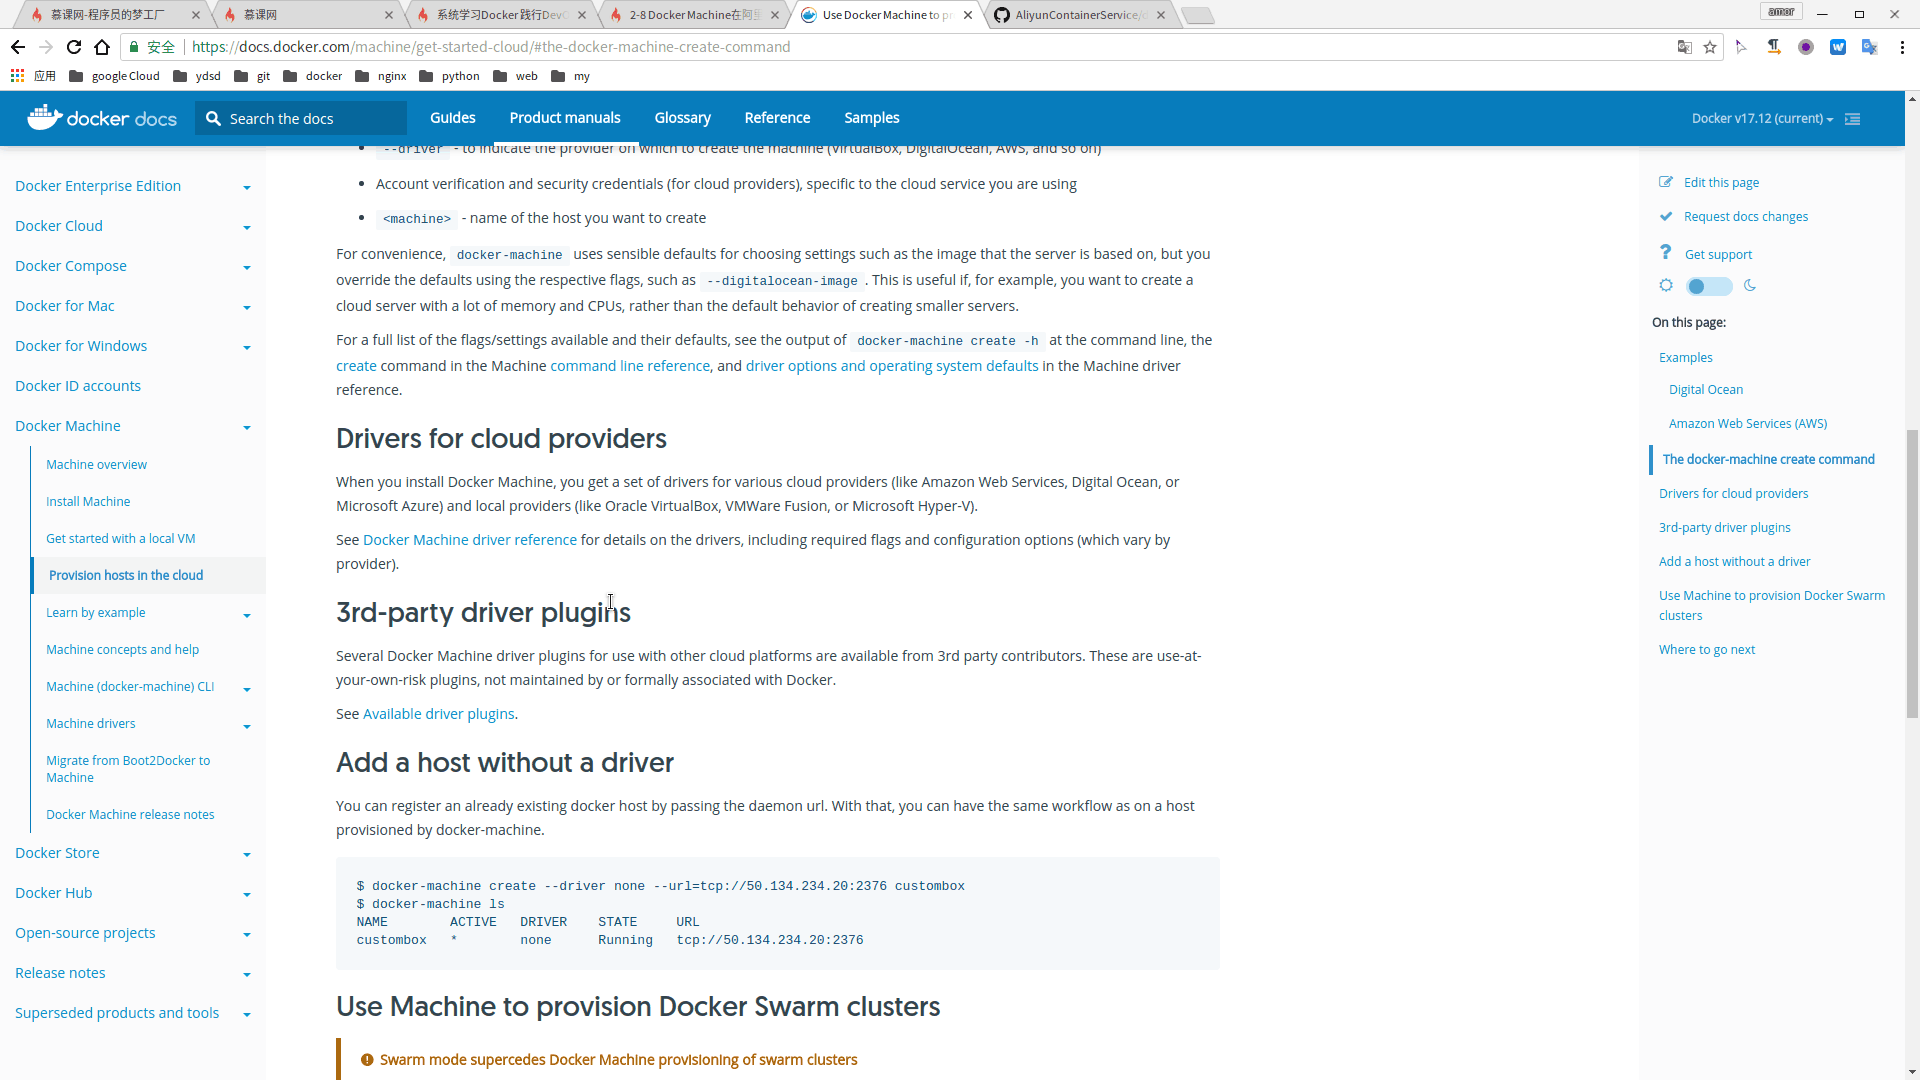Open driver options and operating system defaults link
Viewport: 1920px width, 1080px height.
[892, 366]
